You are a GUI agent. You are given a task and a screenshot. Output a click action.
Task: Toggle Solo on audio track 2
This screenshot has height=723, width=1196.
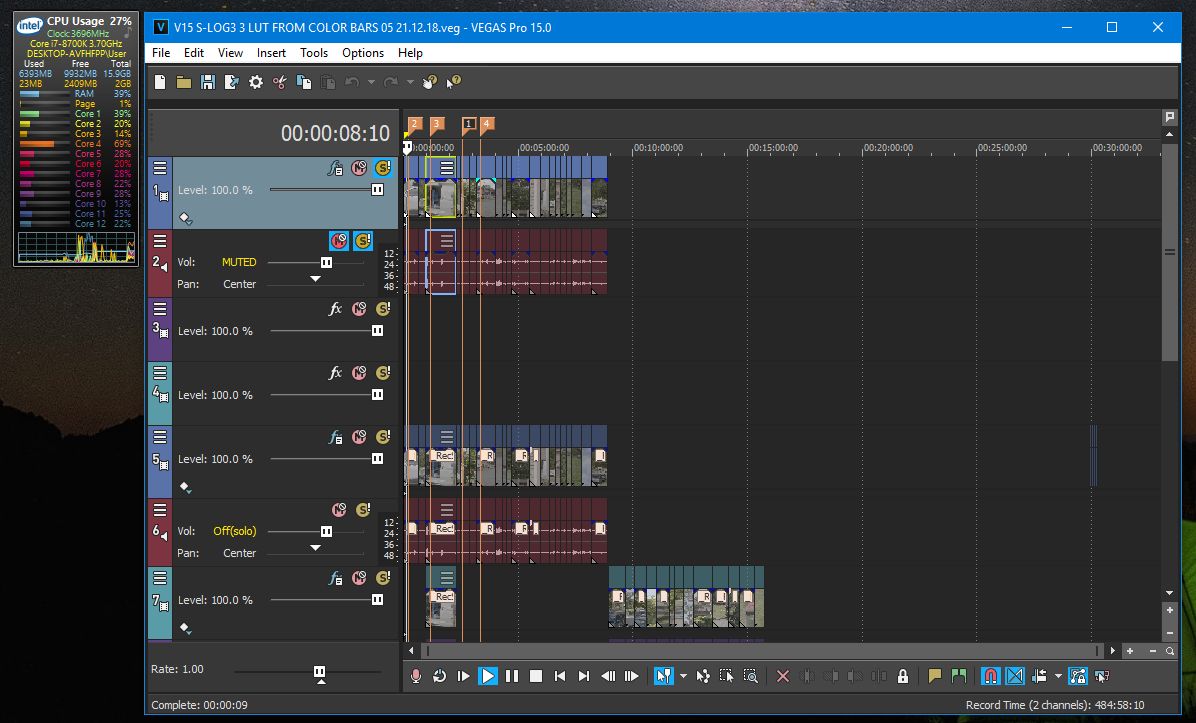pyautogui.click(x=363, y=241)
